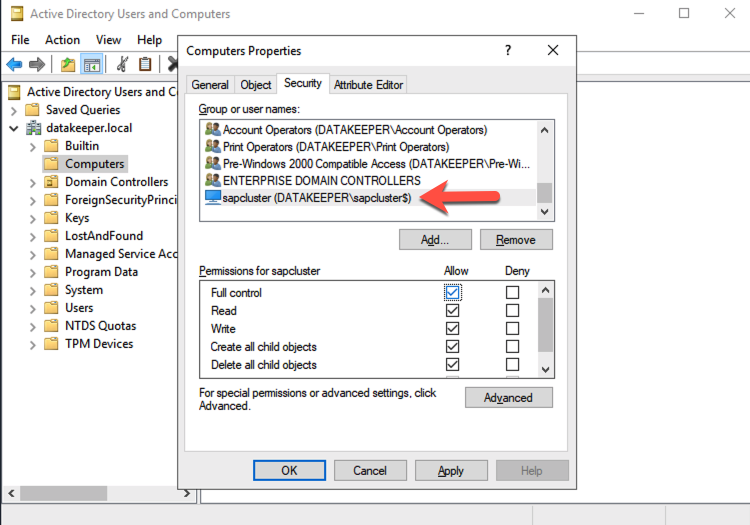Toggle Allow checkbox for Full control
This screenshot has width=750, height=525.
[x=452, y=292]
